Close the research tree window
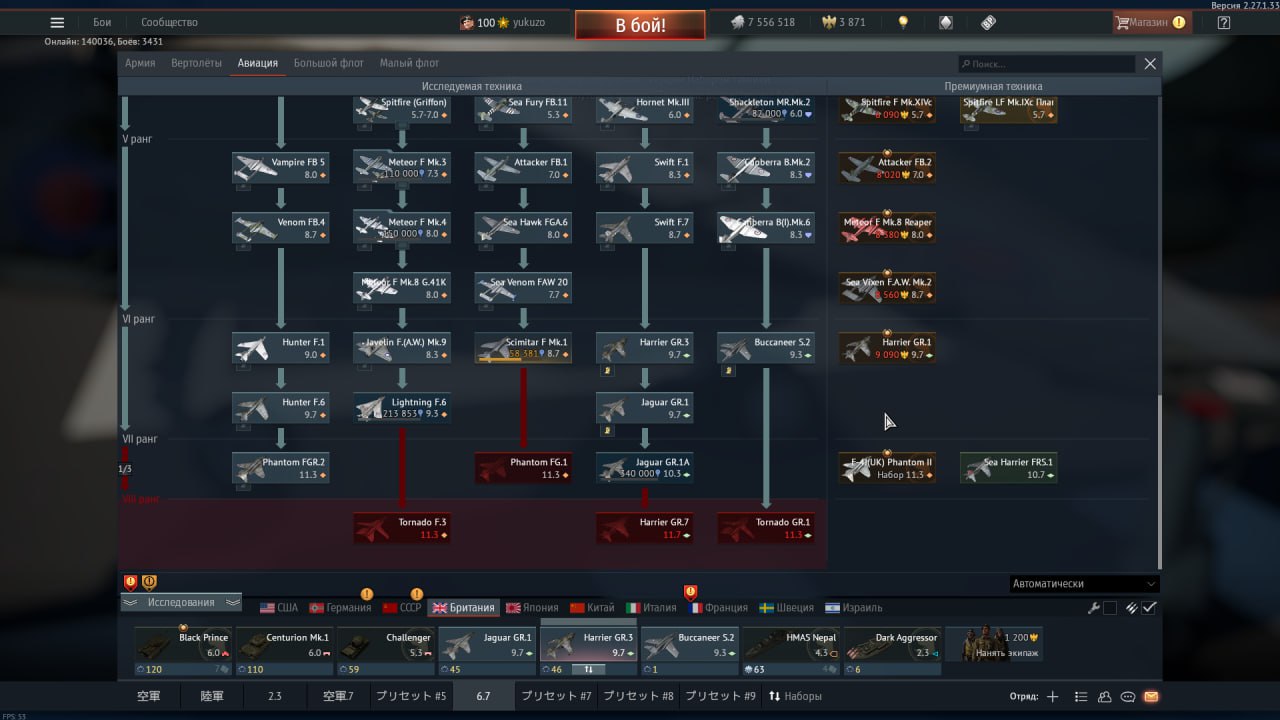1280x720 pixels. point(1150,63)
